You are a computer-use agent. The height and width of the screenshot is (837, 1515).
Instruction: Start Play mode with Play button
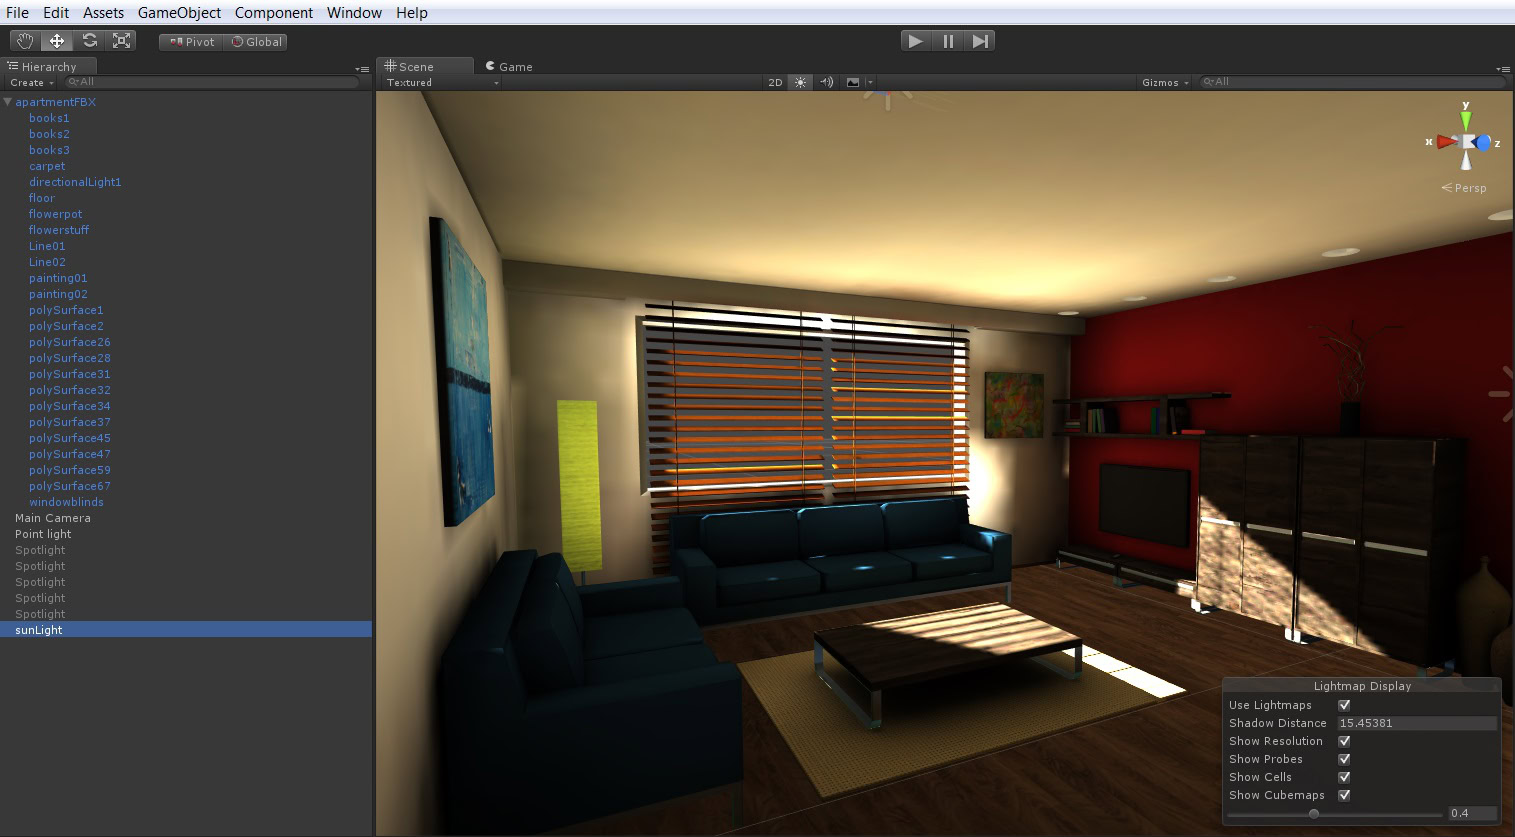tap(915, 41)
